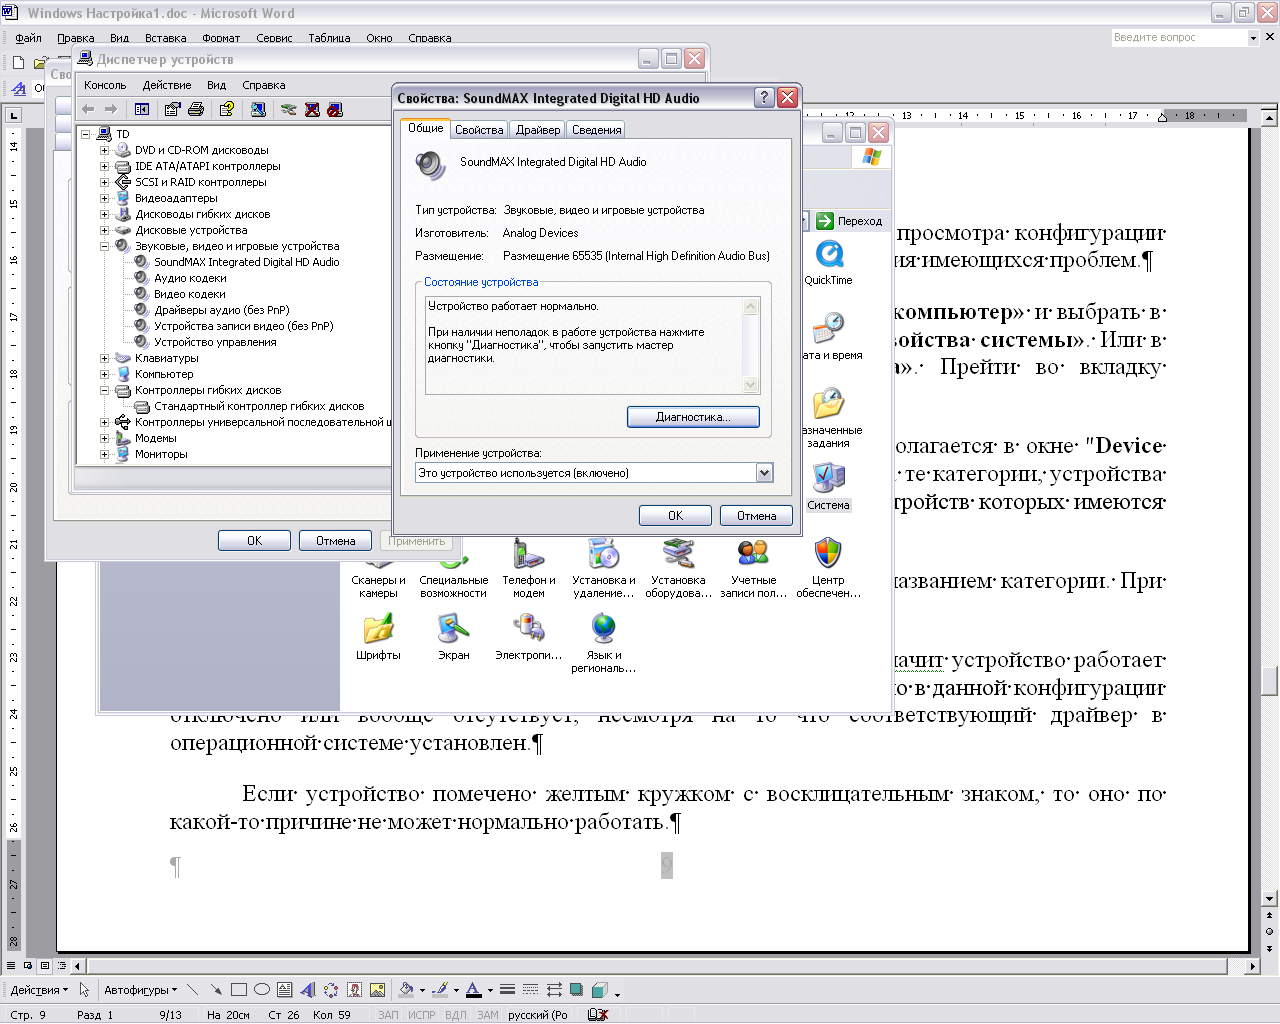The height and width of the screenshot is (1024, 1280).
Task: Open Shadow Style options in Drawing toolbar
Action: point(576,990)
